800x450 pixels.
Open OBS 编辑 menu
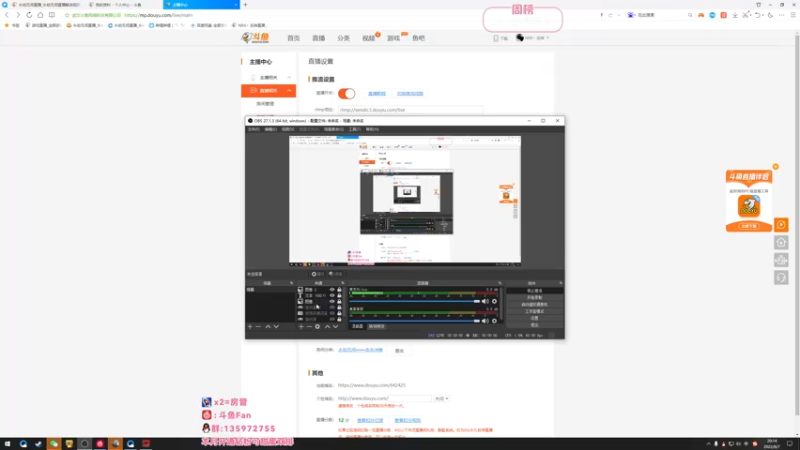271,130
